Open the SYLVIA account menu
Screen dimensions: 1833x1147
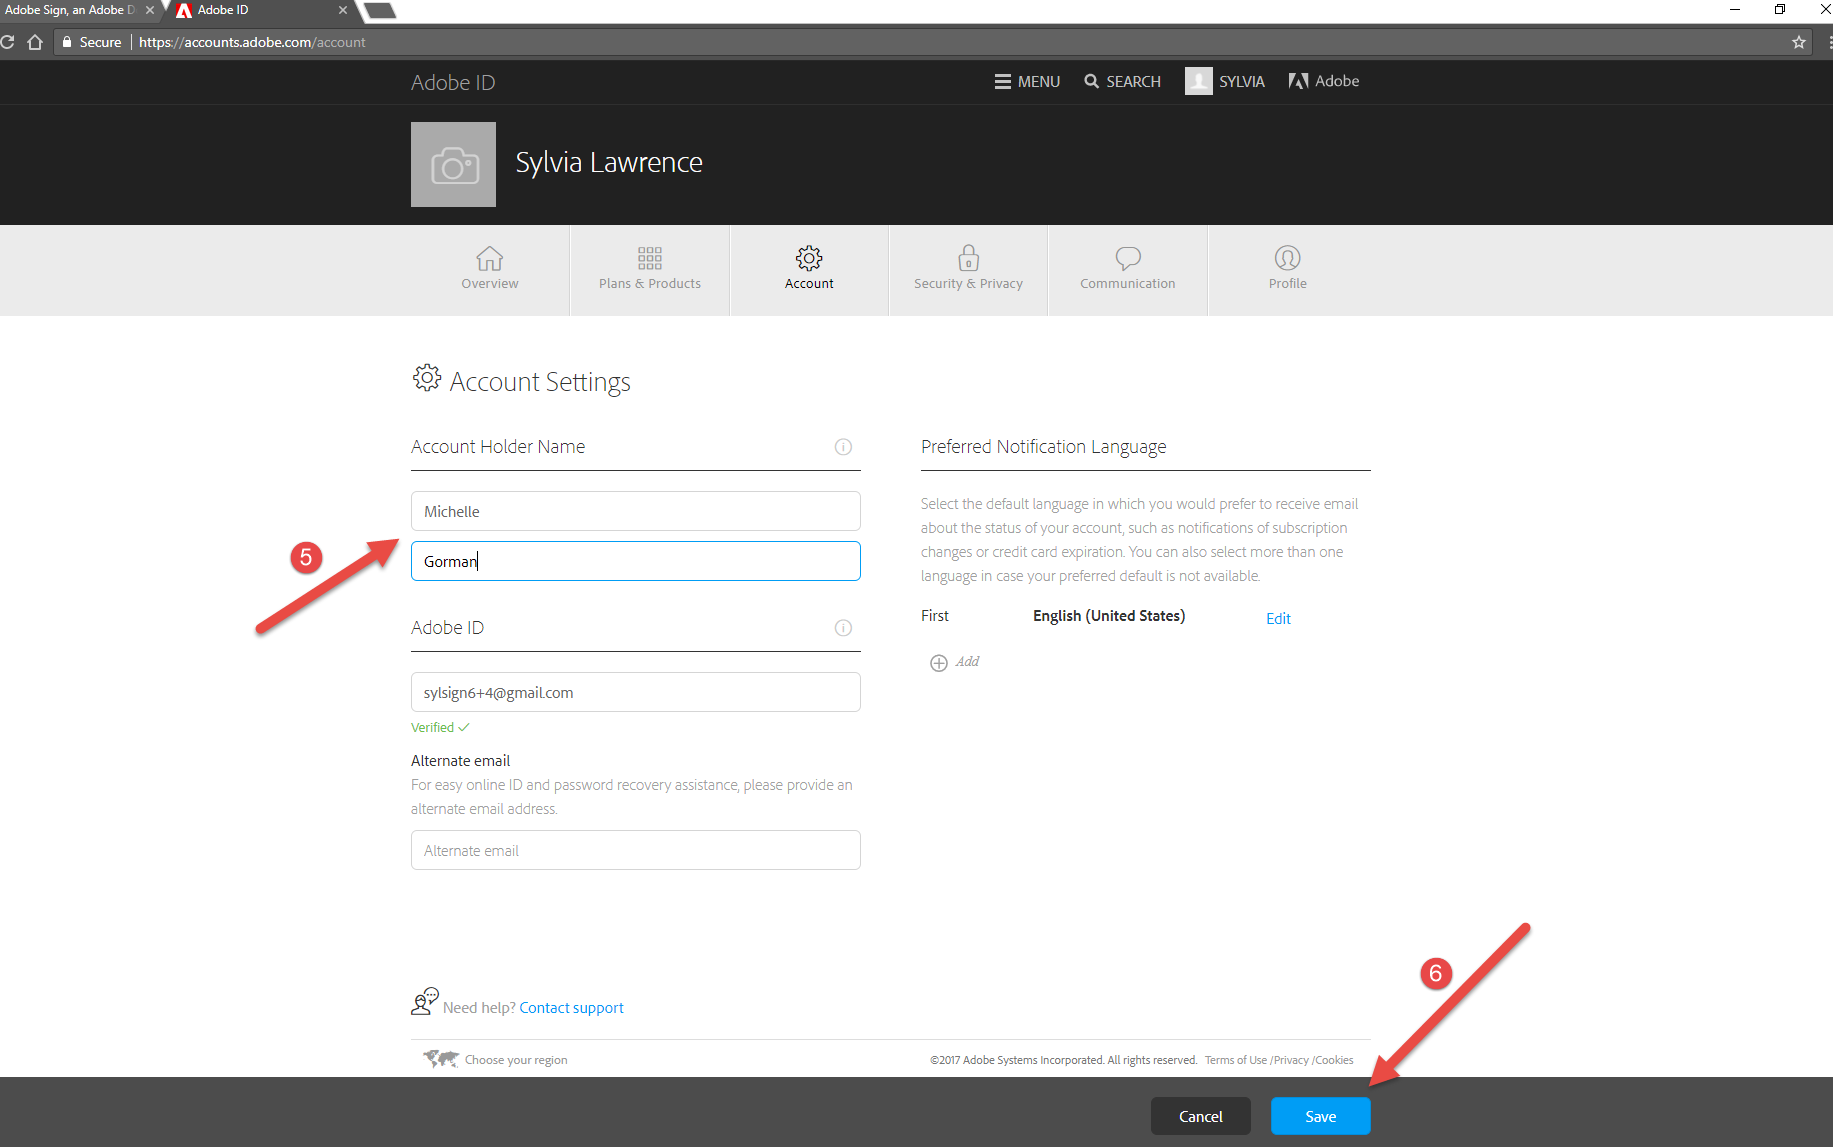[1225, 81]
